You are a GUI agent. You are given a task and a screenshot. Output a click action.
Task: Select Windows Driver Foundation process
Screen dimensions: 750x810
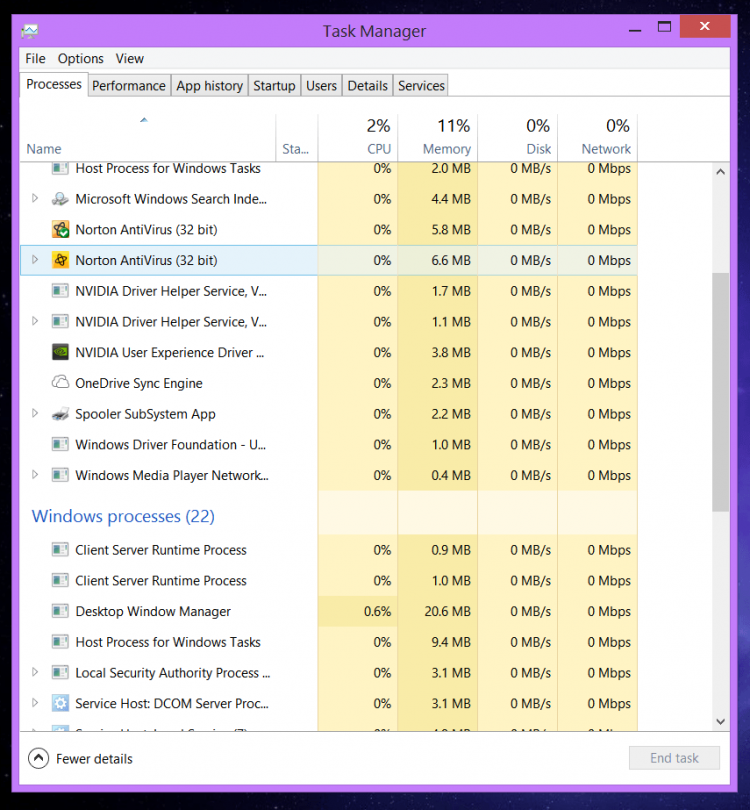329,445
